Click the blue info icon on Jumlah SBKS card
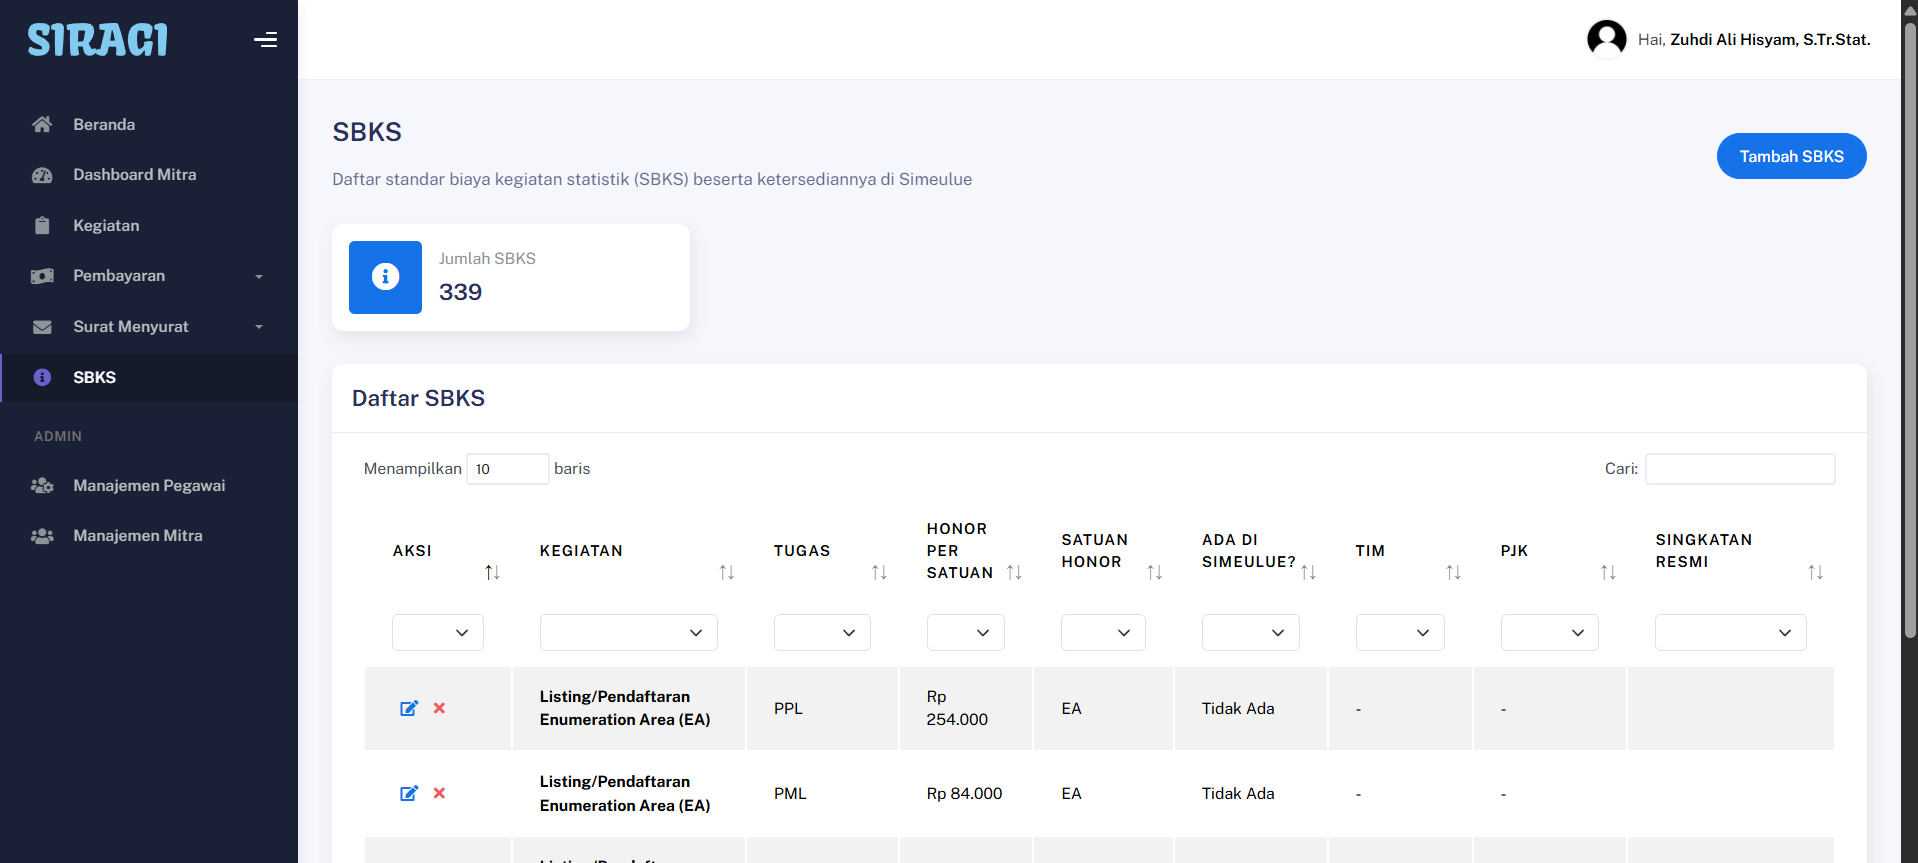 (x=385, y=277)
